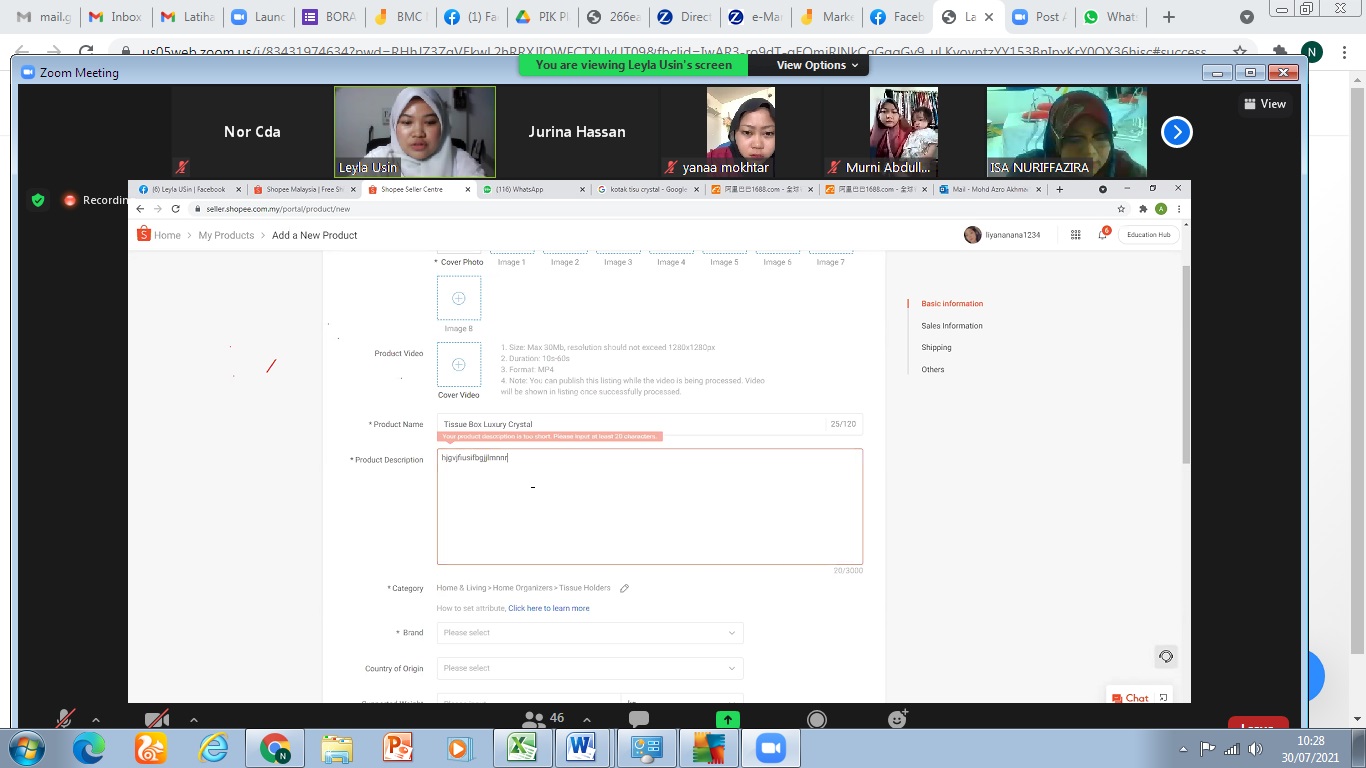Image resolution: width=1366 pixels, height=768 pixels.
Task: Click the Windows Start button
Action: pos(26,747)
